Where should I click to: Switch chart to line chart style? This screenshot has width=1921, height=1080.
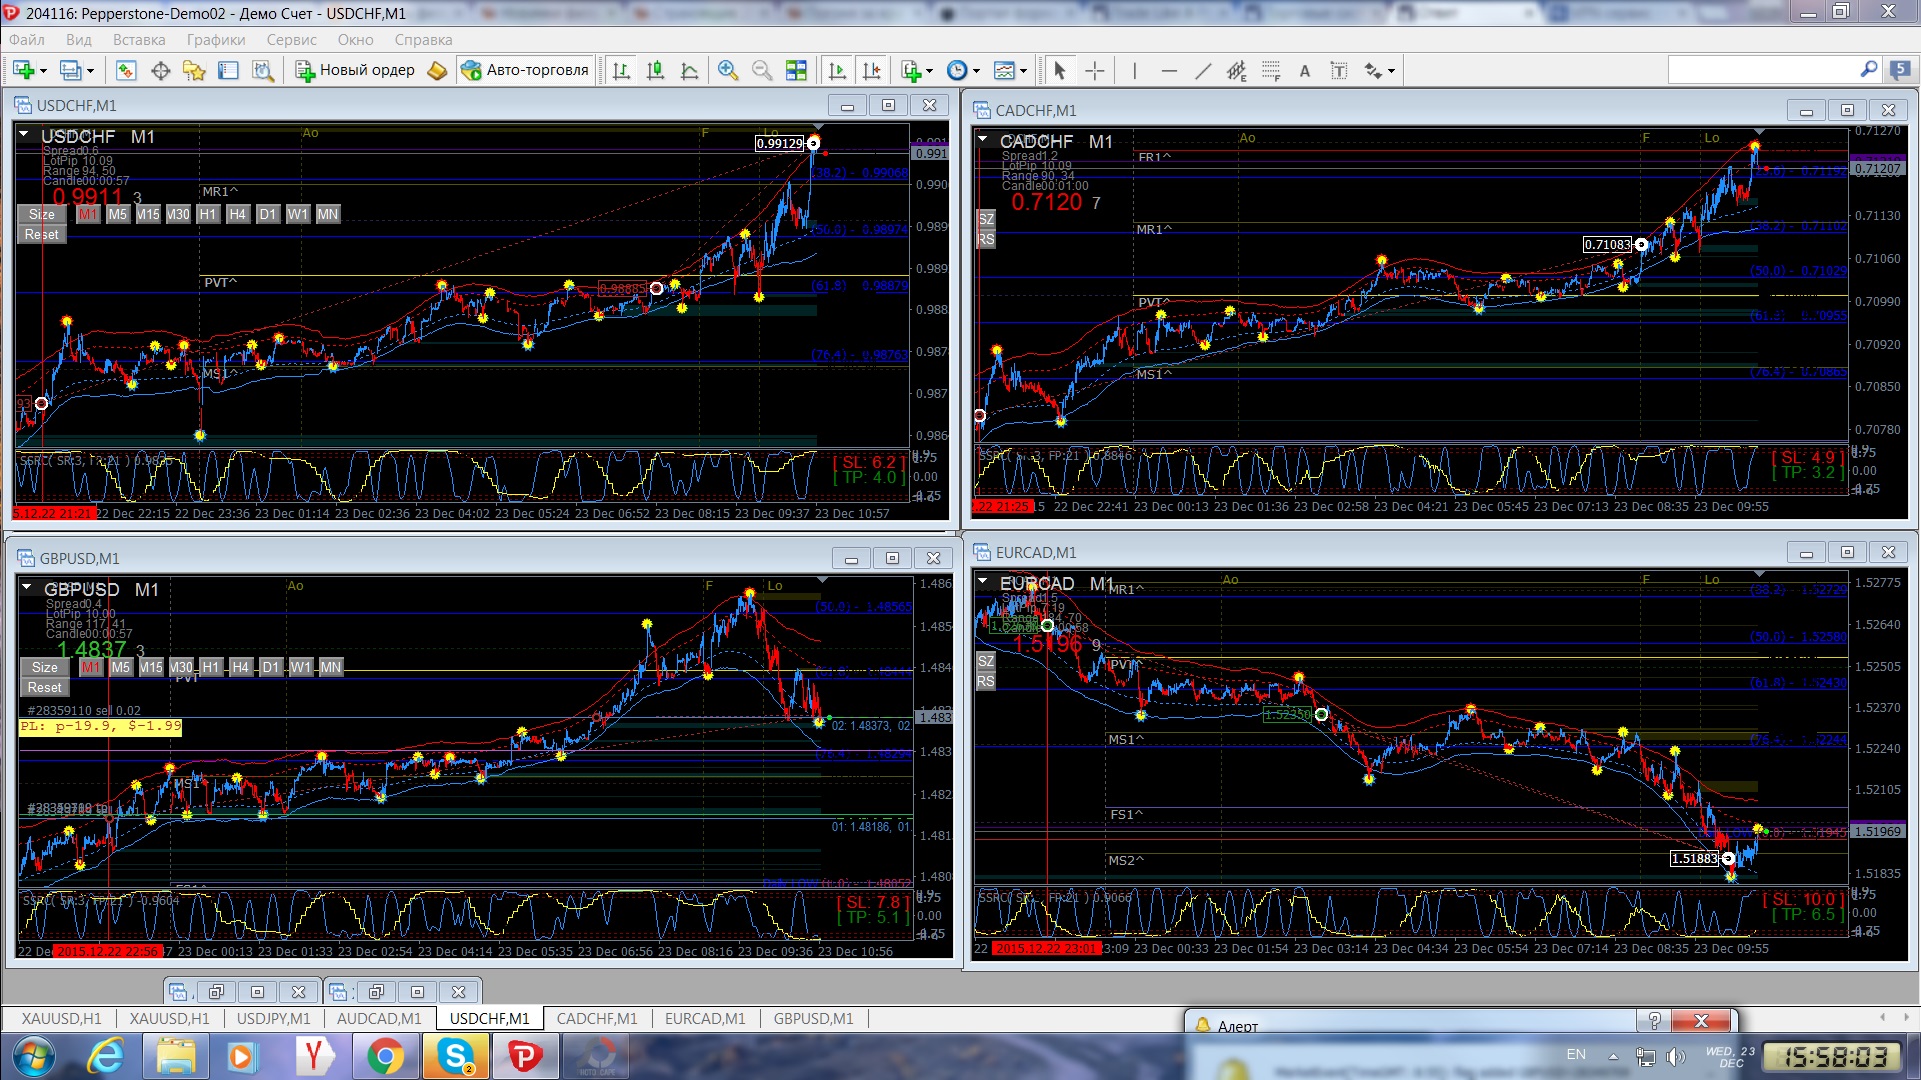pyautogui.click(x=689, y=70)
